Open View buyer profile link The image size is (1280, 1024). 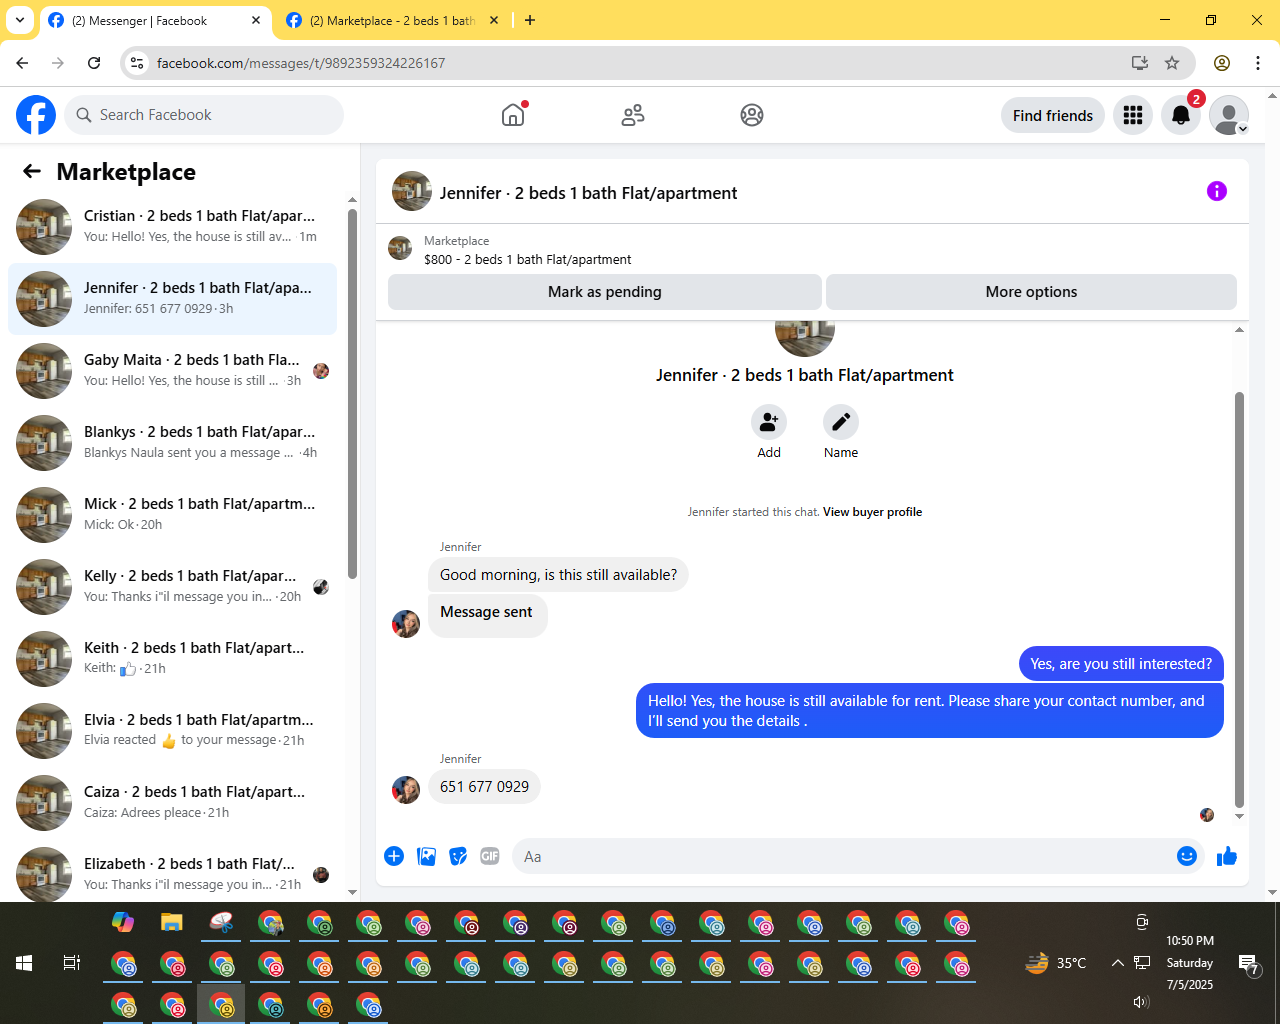(872, 511)
